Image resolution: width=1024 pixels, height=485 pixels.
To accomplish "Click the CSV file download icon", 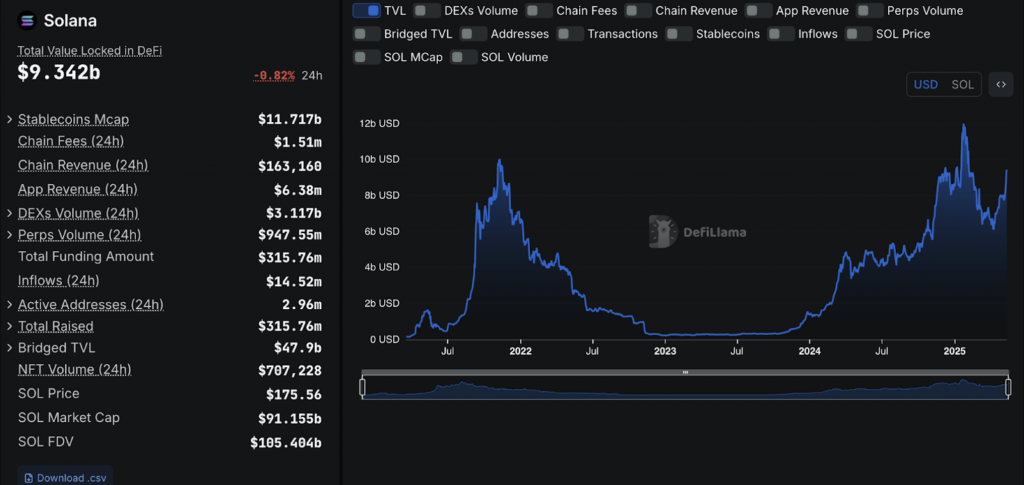I will pos(28,478).
